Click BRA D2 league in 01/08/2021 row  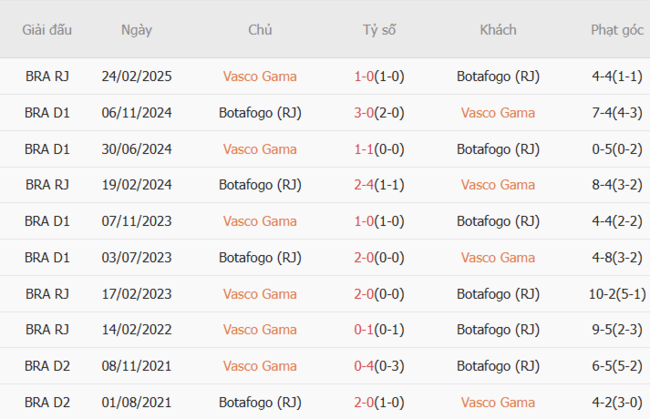[x=47, y=402]
